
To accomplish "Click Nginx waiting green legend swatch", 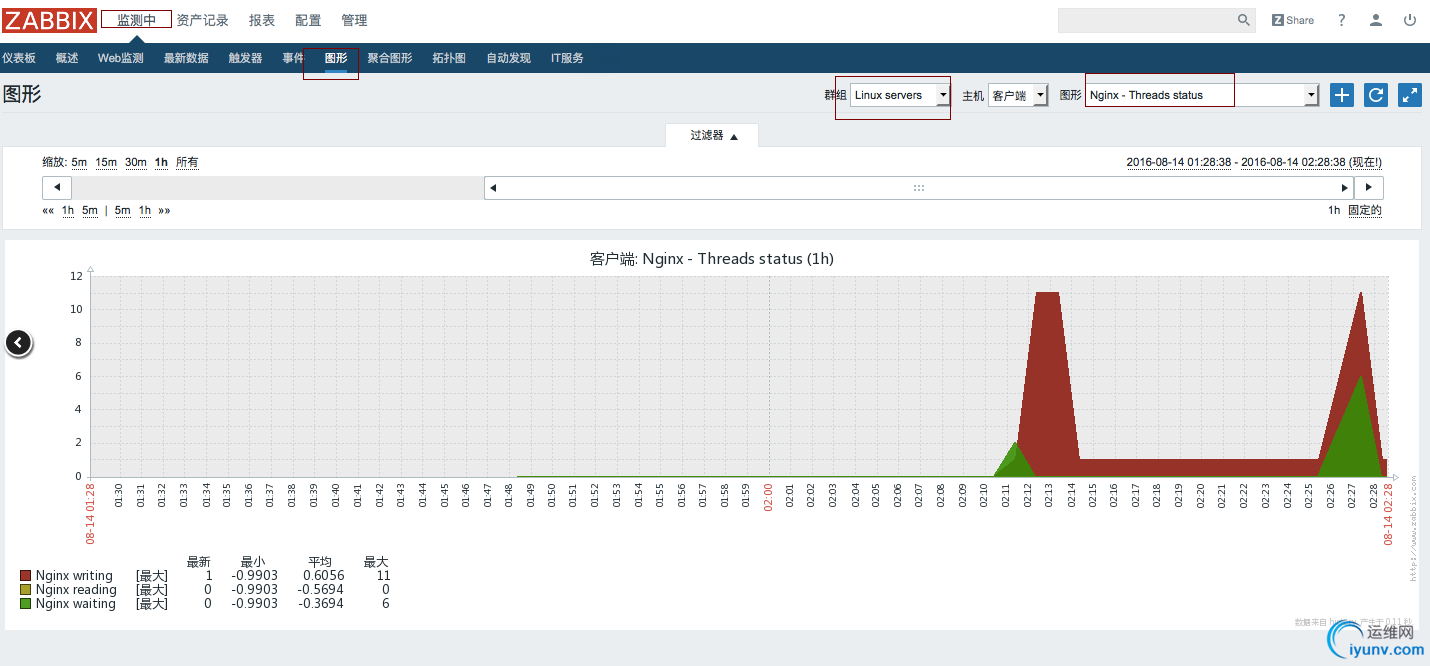I will 25,604.
